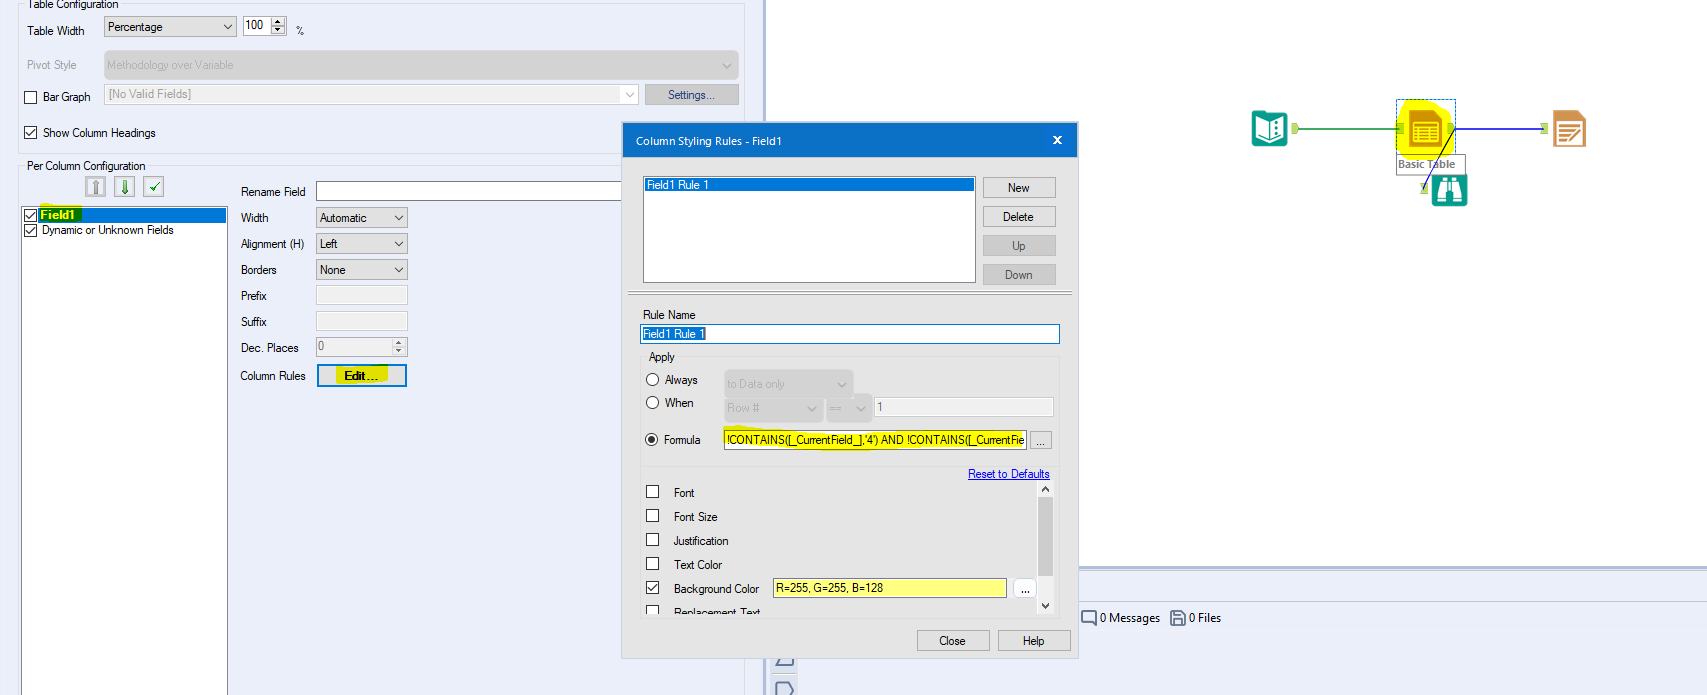Click New to add a rule
The width and height of the screenshot is (1707, 695).
pyautogui.click(x=1019, y=188)
